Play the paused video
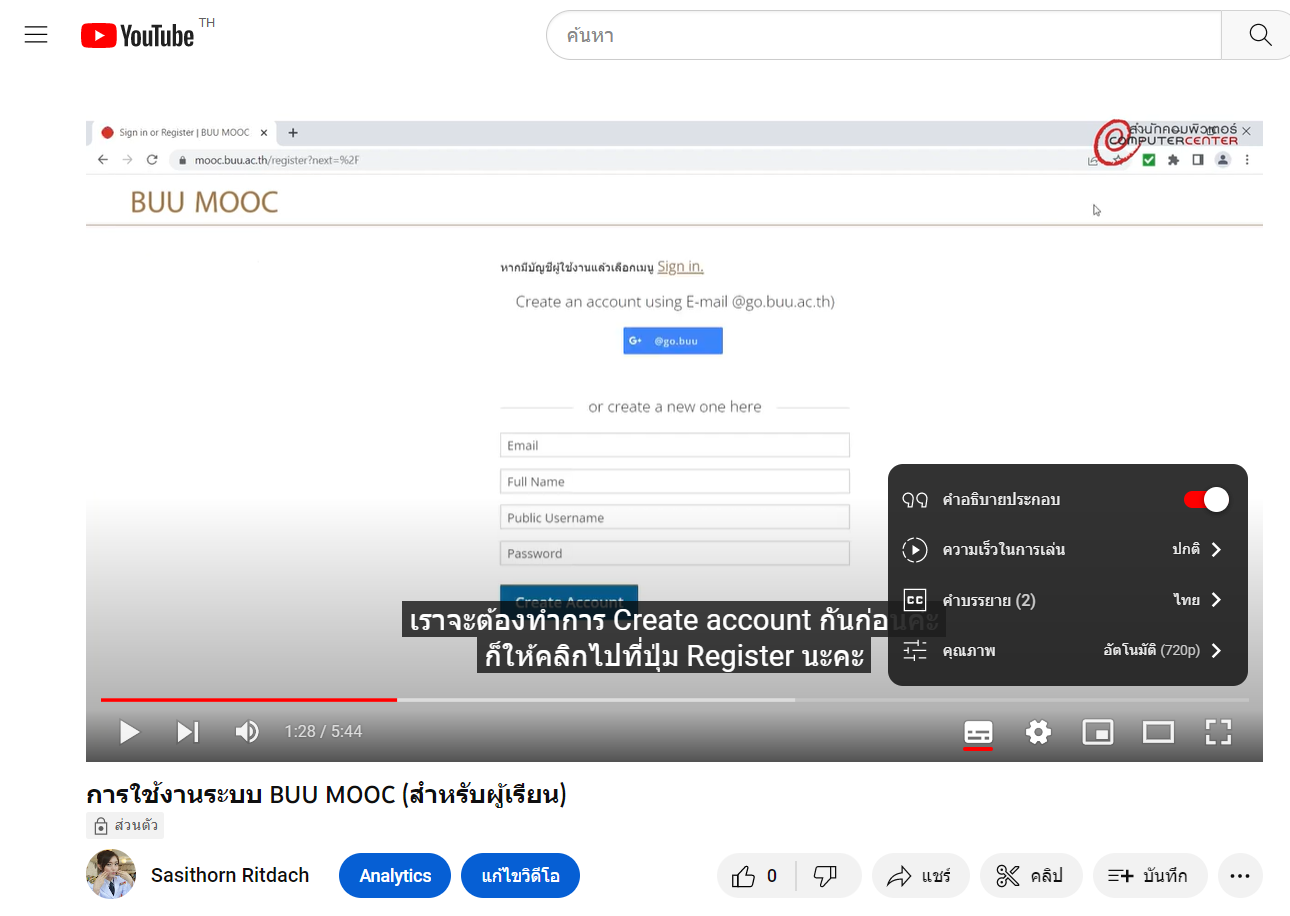This screenshot has height=916, width=1290. pyautogui.click(x=129, y=732)
